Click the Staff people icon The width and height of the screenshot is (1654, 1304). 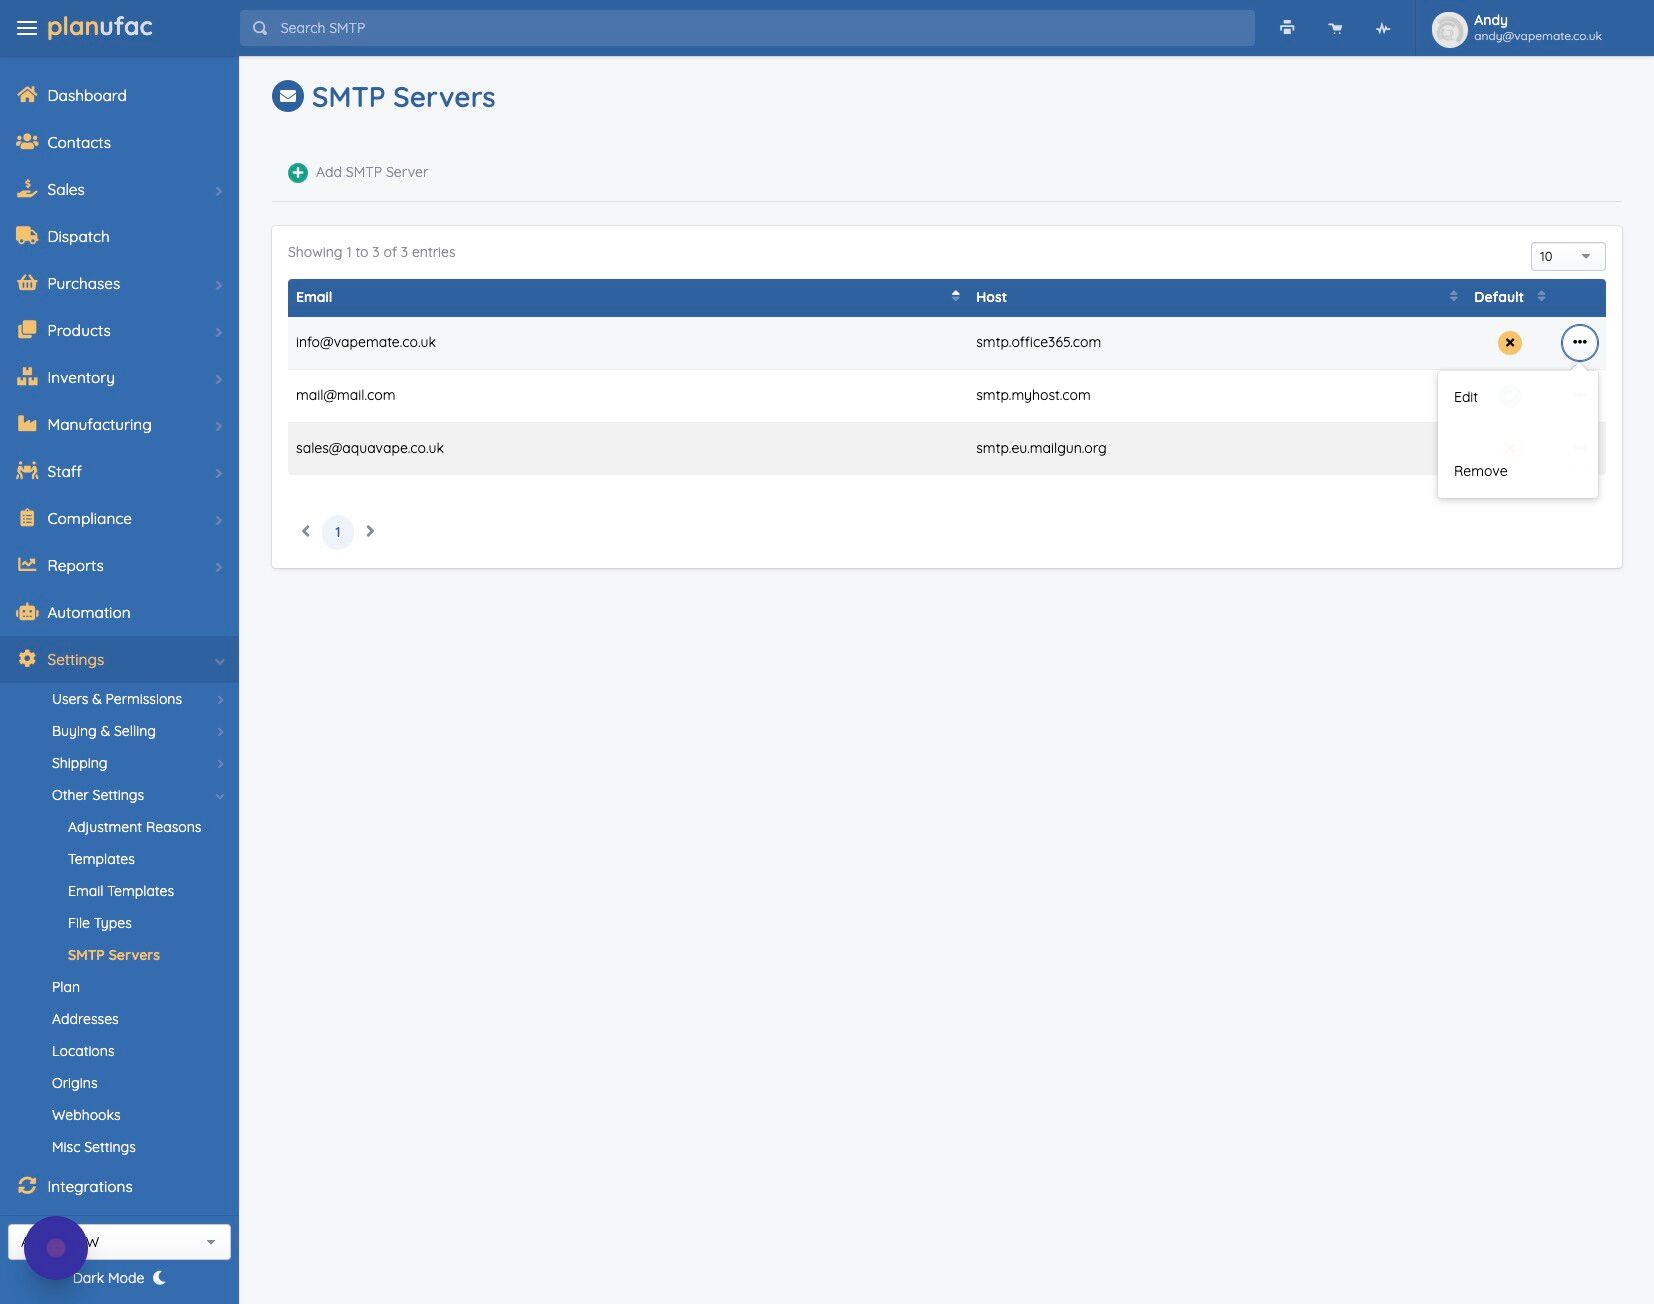tap(27, 471)
